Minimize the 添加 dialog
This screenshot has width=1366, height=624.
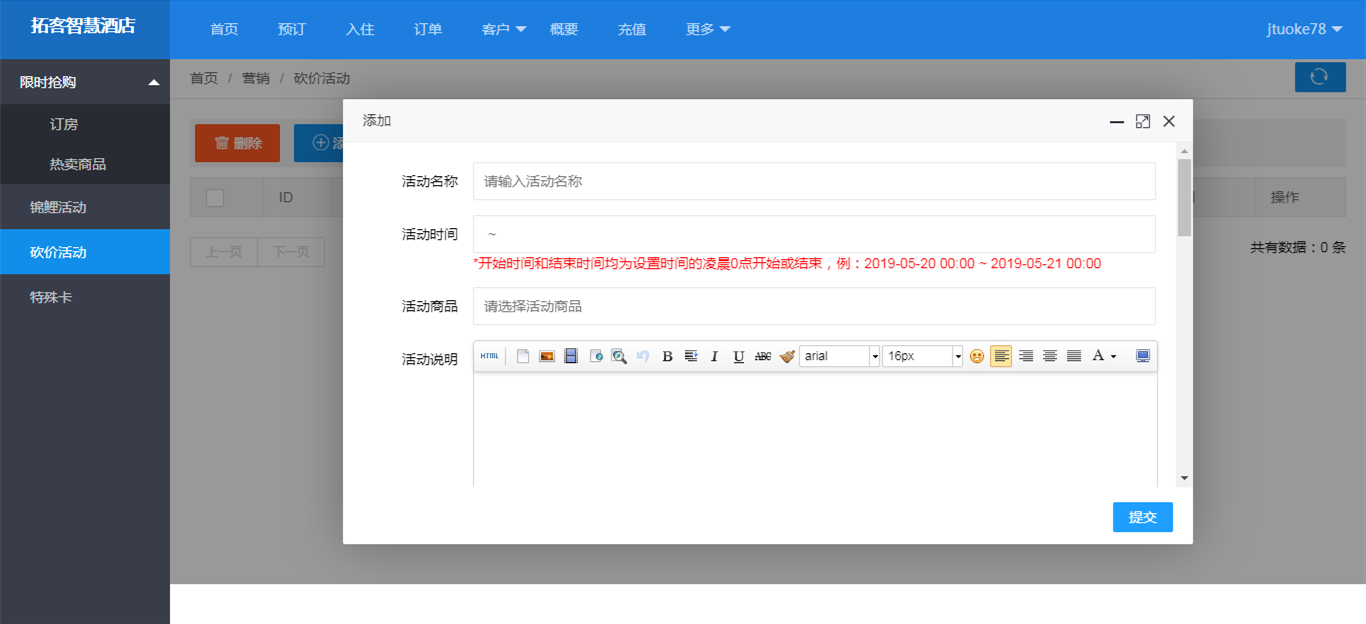pyautogui.click(x=1117, y=121)
